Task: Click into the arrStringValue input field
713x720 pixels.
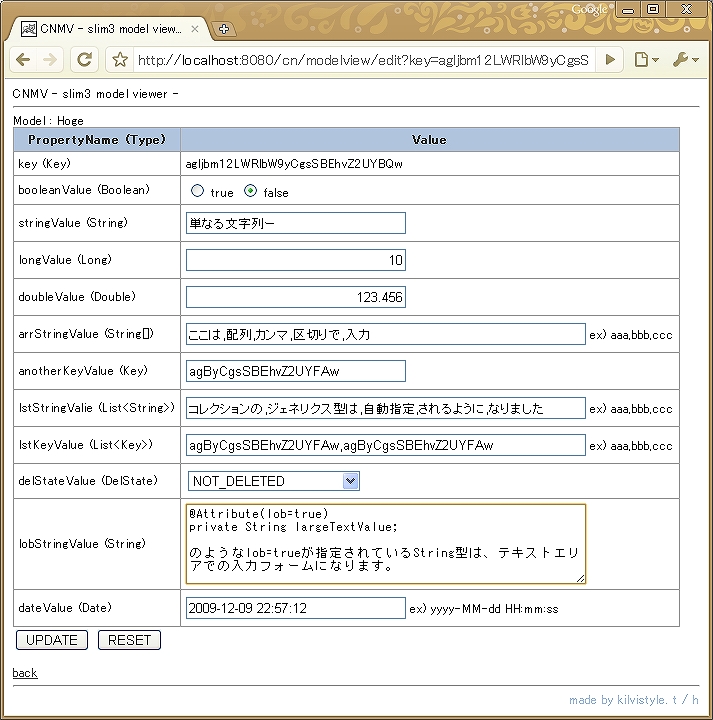Action: tap(386, 334)
